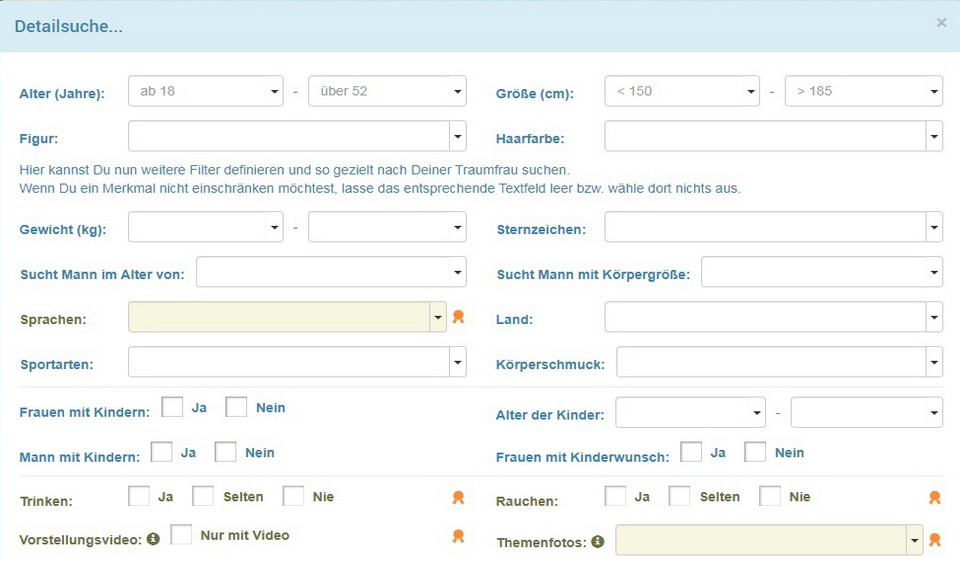Viewport: 960px width, 561px height.
Task: Check Ja for Frauen mit Kinderwunsch
Action: tap(691, 452)
